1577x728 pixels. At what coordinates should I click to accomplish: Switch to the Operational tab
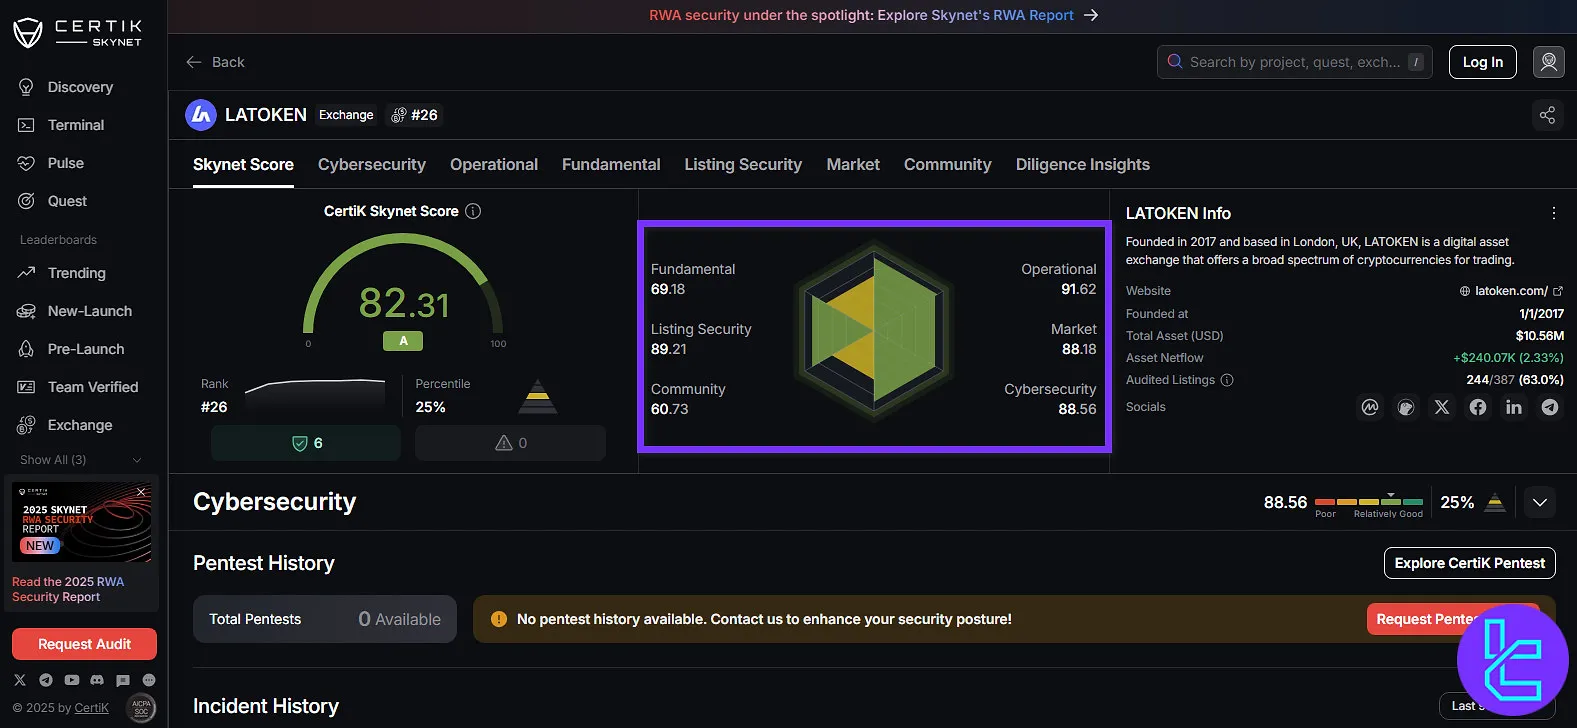(x=493, y=165)
